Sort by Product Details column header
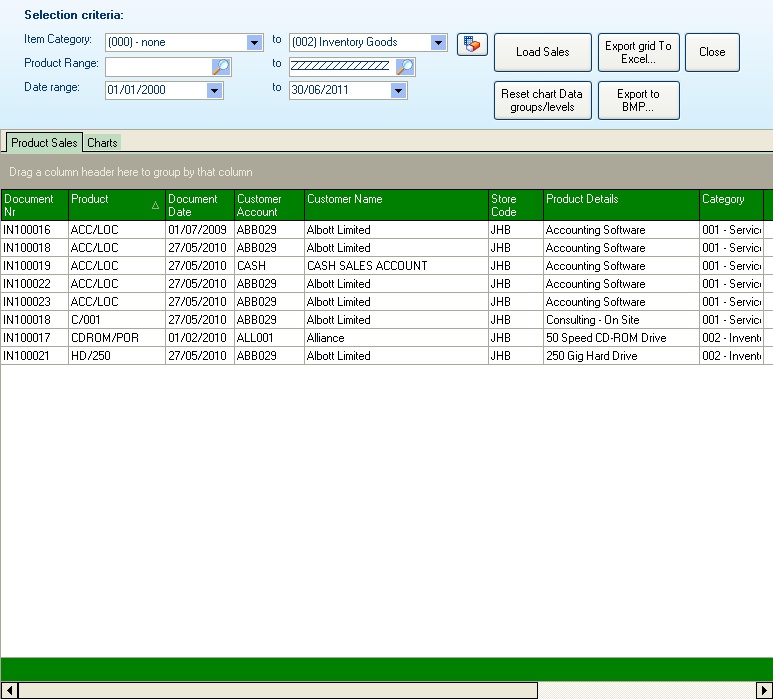 click(621, 205)
